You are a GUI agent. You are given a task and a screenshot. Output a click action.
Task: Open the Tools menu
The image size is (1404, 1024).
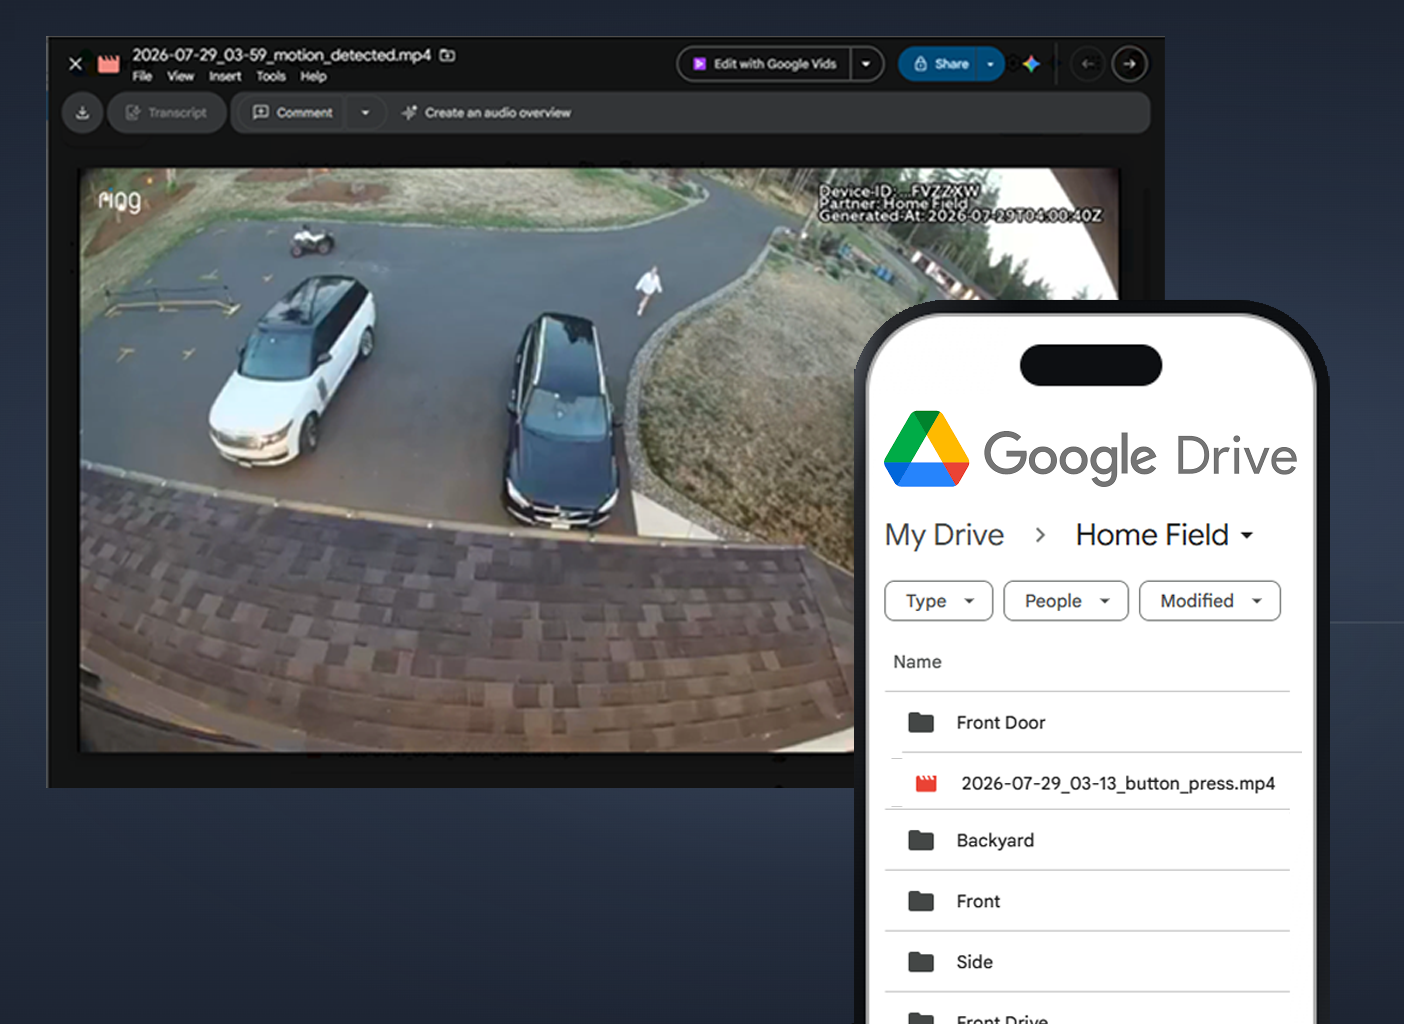[x=271, y=76]
